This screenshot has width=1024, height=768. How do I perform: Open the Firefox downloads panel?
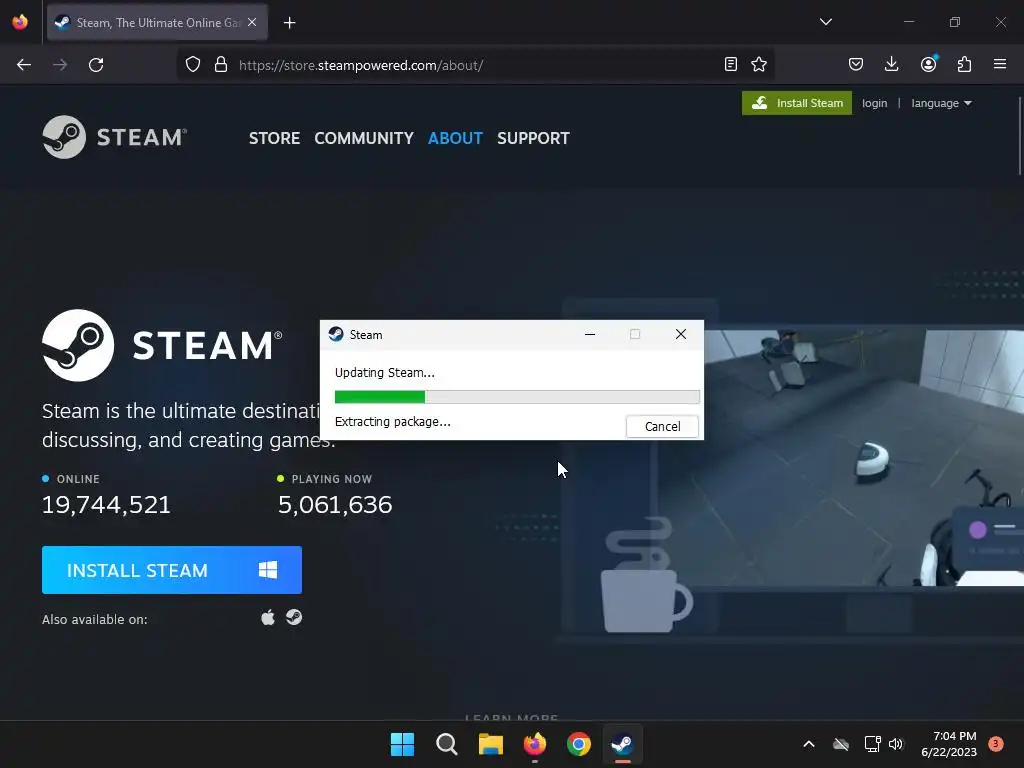pyautogui.click(x=891, y=64)
